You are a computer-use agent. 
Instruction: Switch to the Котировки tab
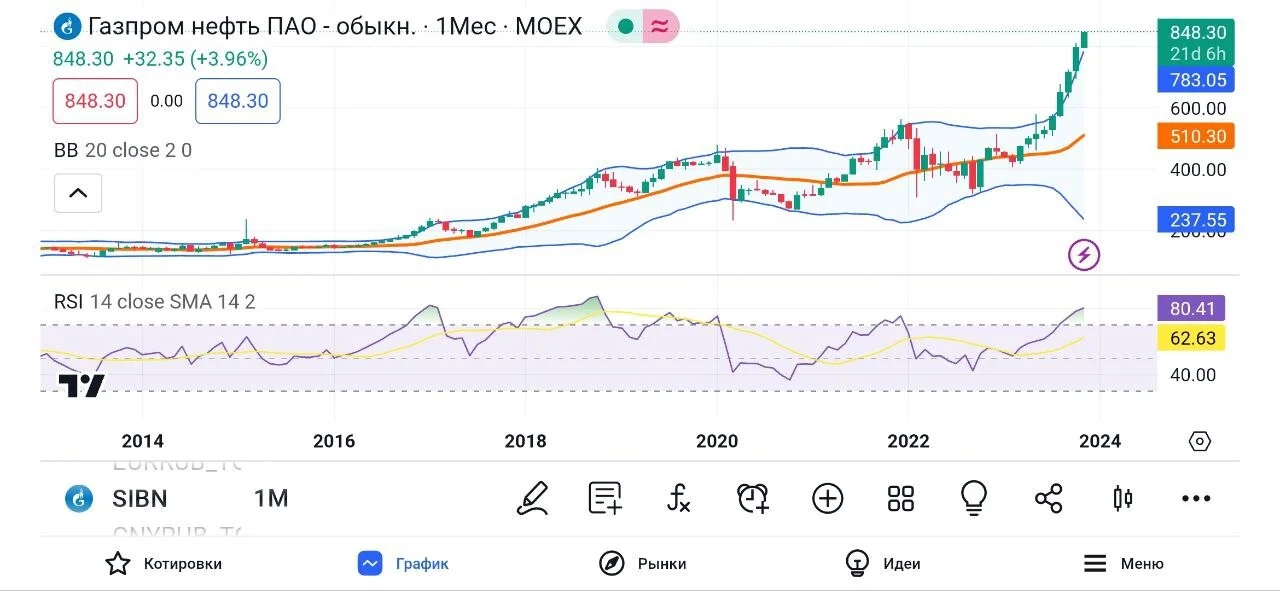click(x=164, y=563)
